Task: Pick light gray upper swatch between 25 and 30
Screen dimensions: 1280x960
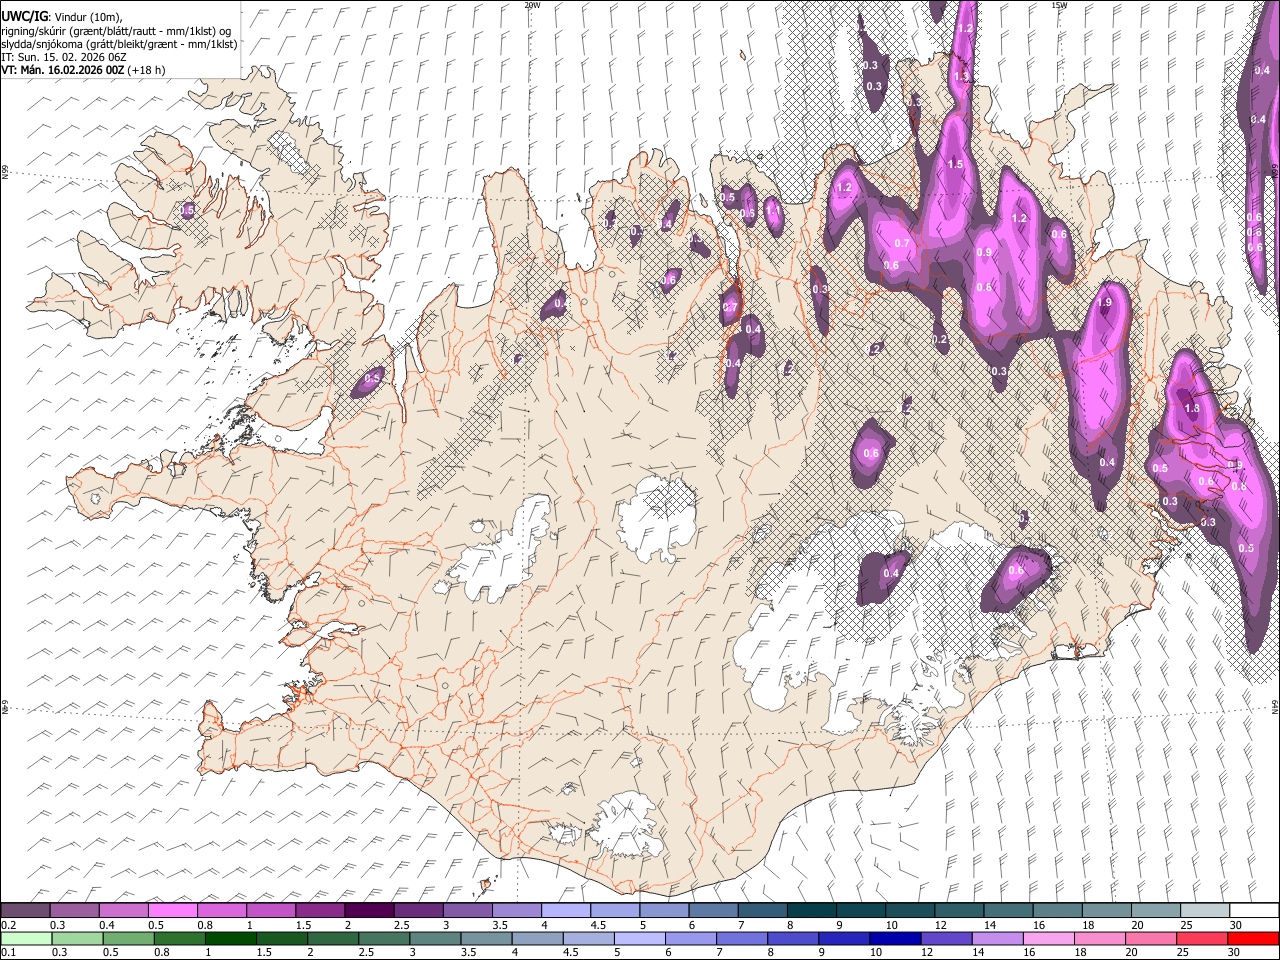Action: [x=1203, y=911]
